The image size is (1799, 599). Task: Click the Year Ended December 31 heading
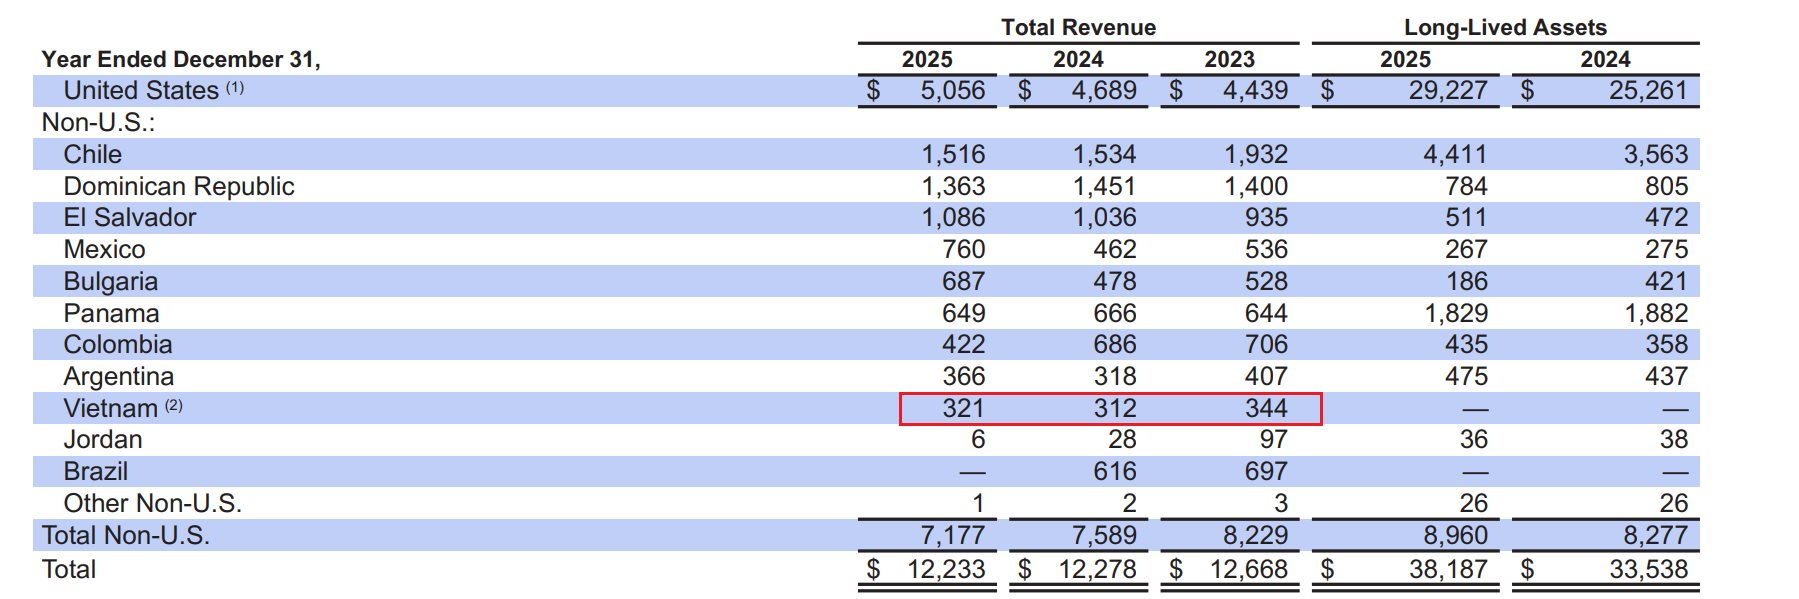[x=181, y=59]
